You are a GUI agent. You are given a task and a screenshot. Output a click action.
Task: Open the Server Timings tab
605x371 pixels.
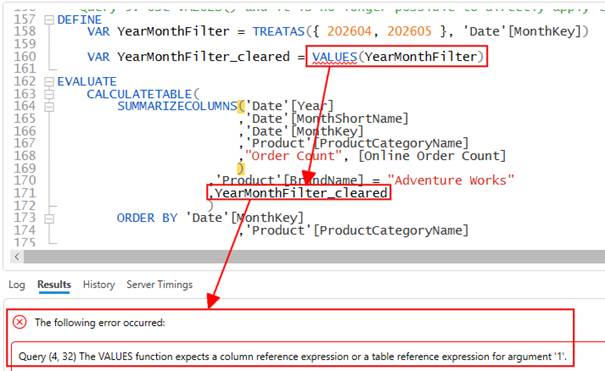pos(159,285)
